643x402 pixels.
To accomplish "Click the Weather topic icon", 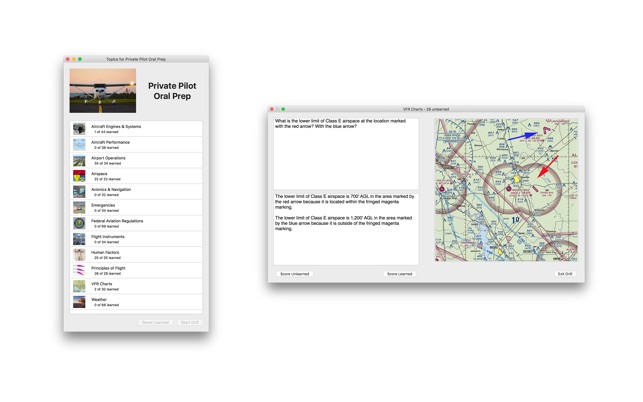I will point(79,302).
